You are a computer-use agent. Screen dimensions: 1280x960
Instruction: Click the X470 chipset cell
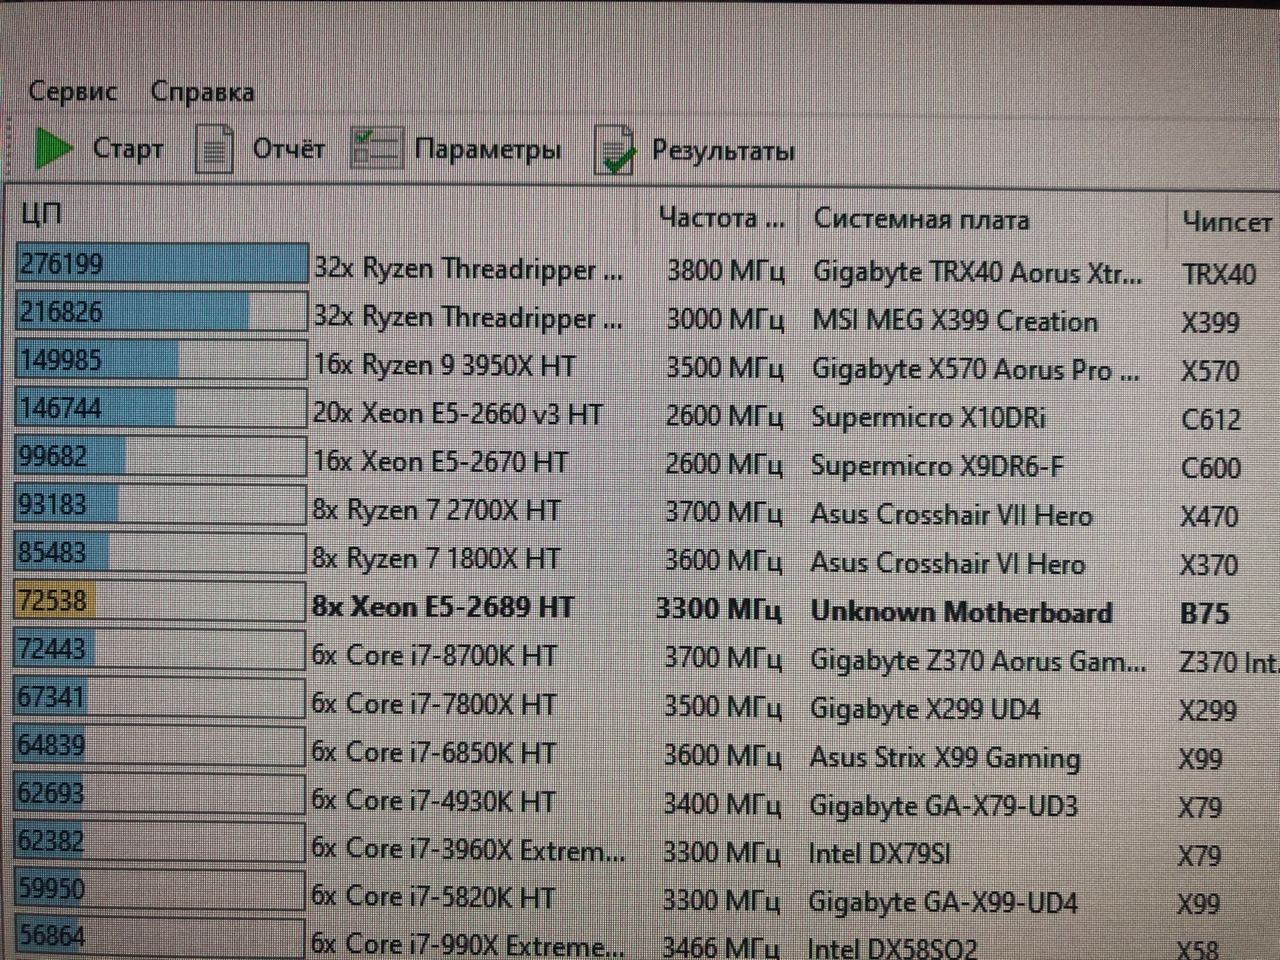coord(1209,516)
